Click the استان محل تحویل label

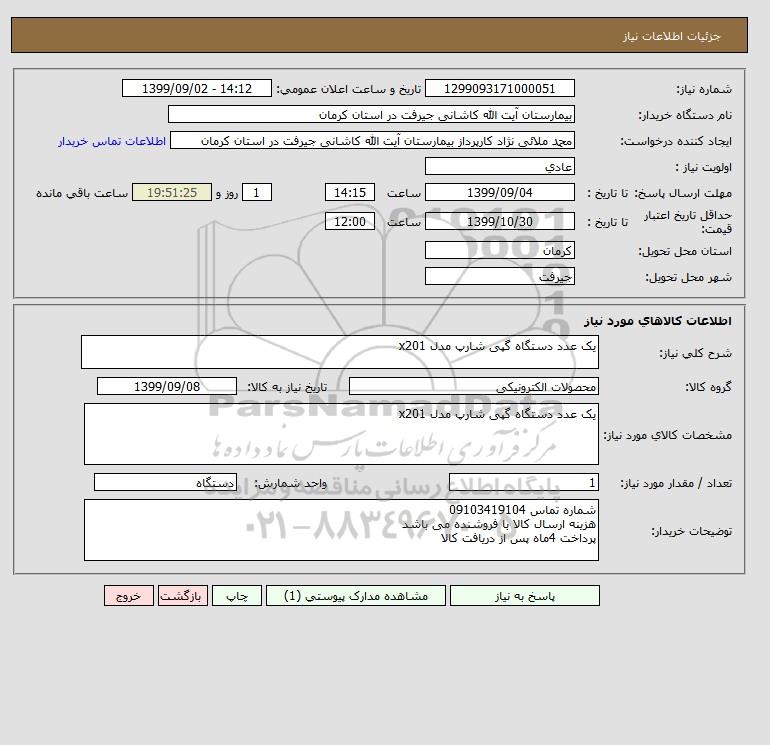click(x=685, y=251)
